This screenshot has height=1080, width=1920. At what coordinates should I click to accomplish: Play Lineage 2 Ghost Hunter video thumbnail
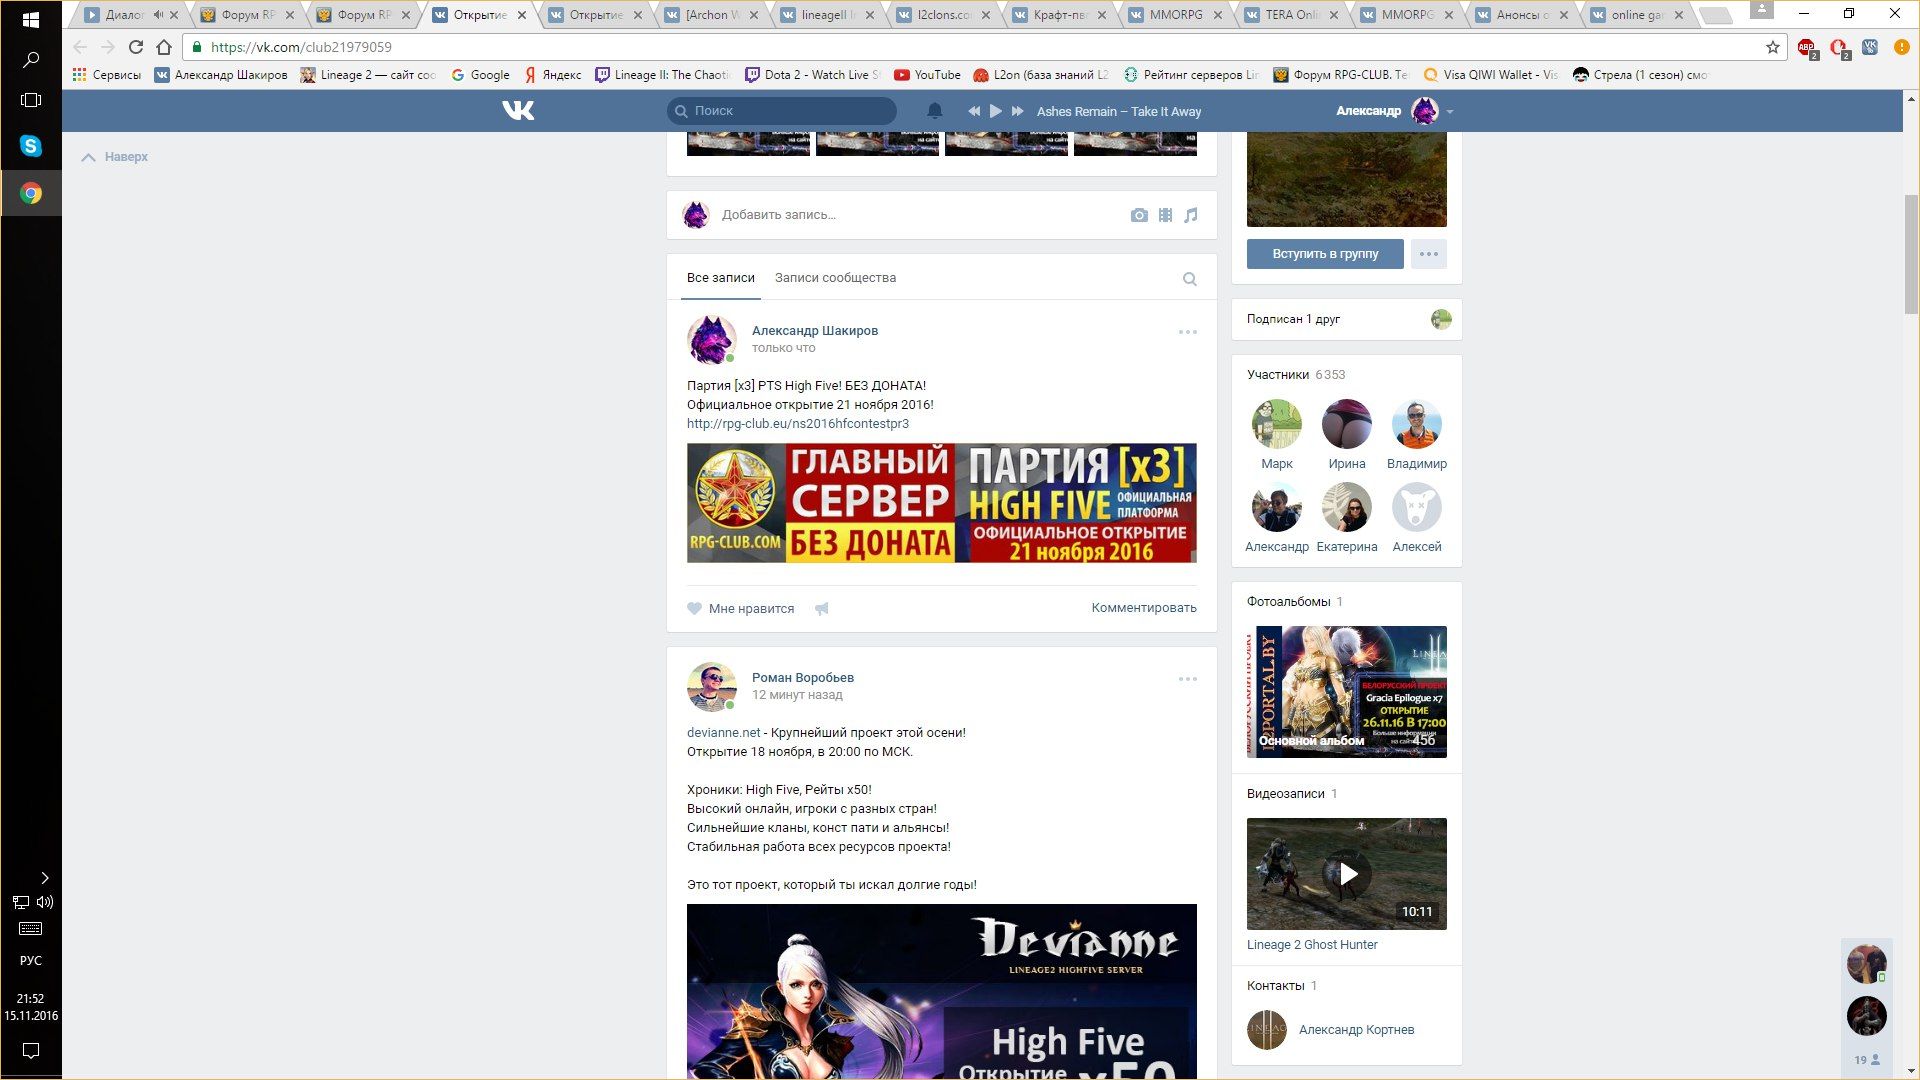tap(1346, 874)
